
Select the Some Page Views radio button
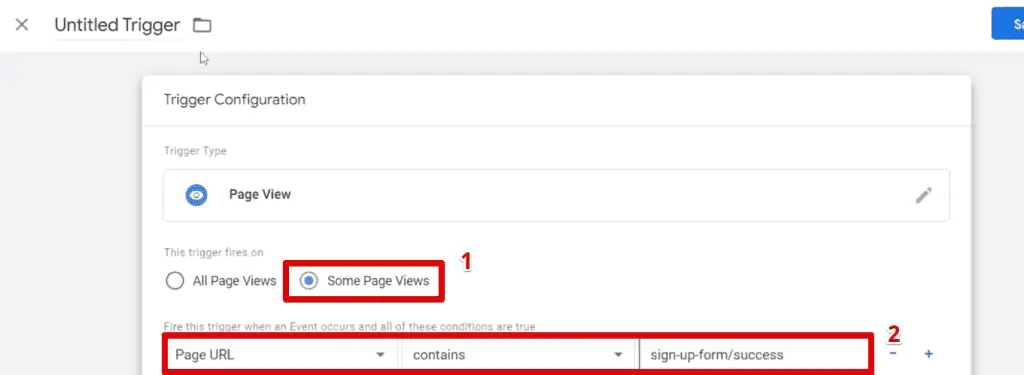pos(308,281)
